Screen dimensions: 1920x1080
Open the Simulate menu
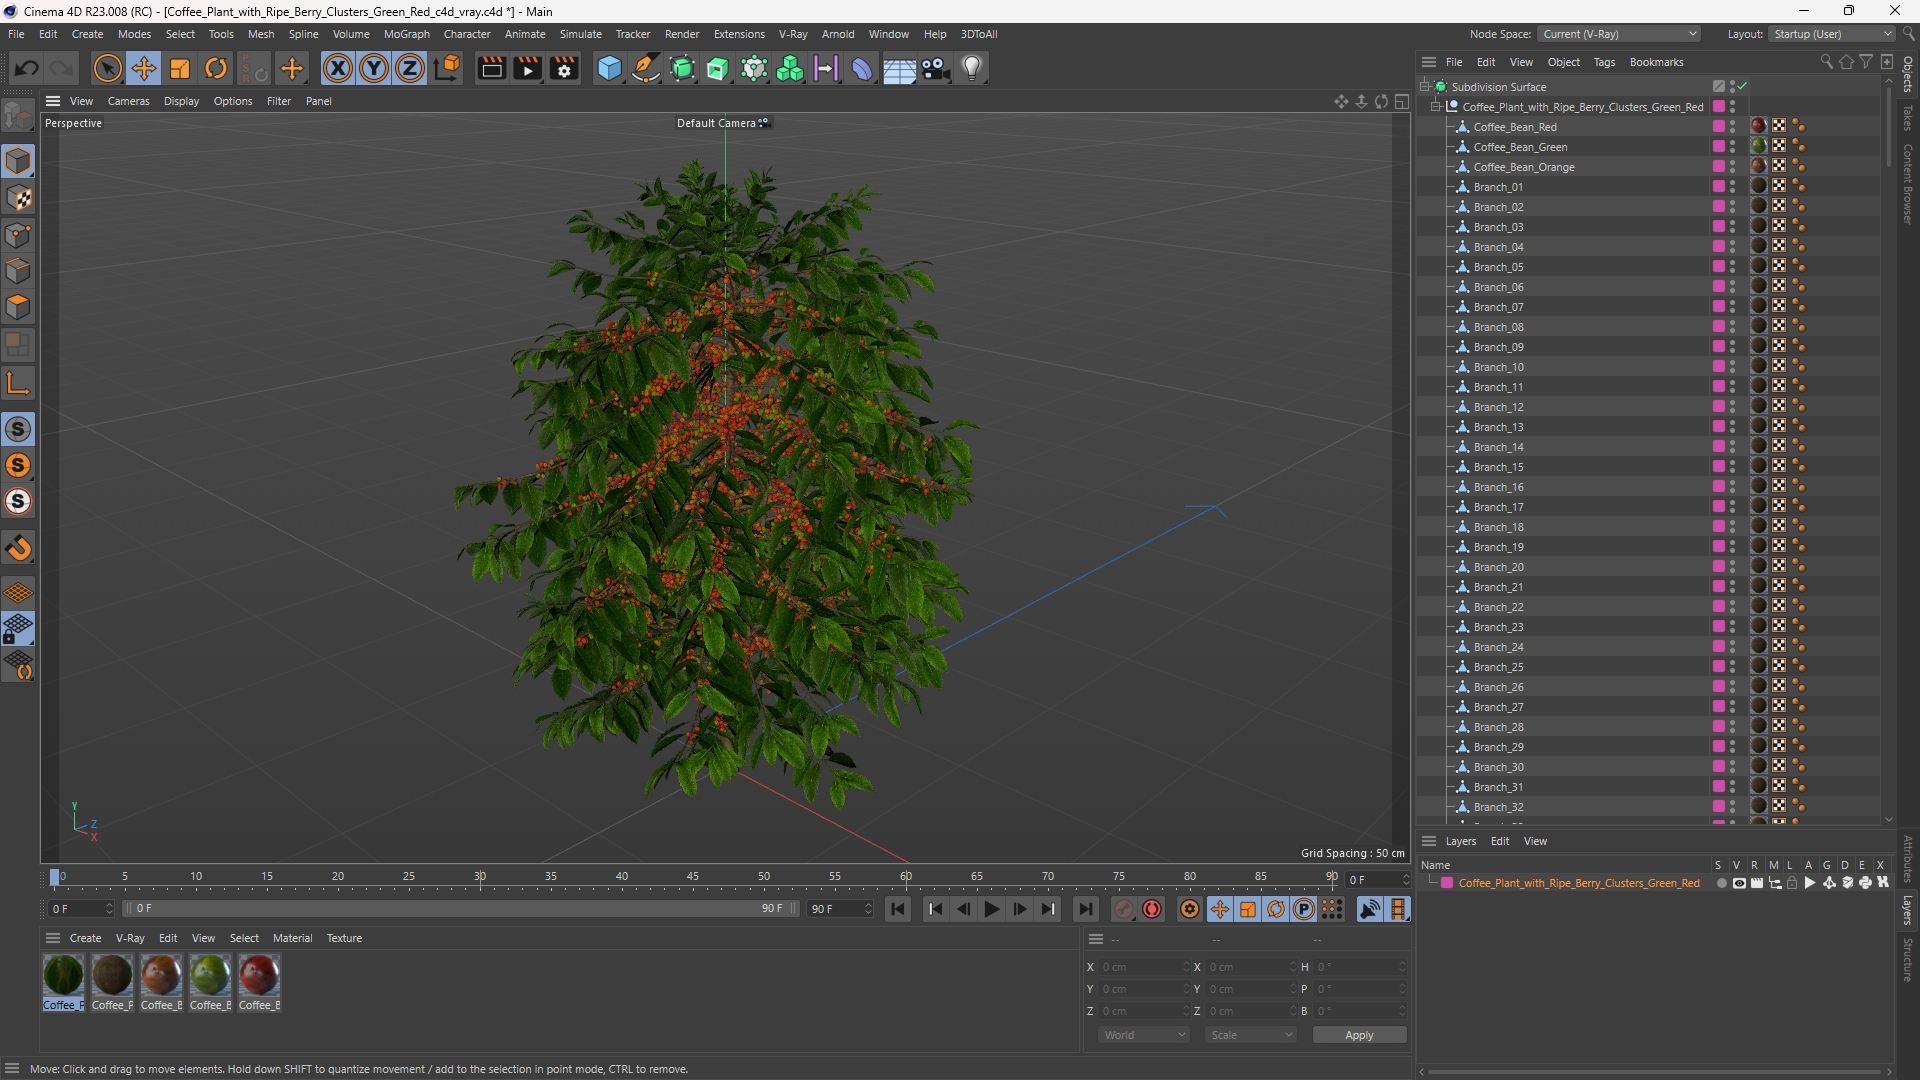[580, 34]
